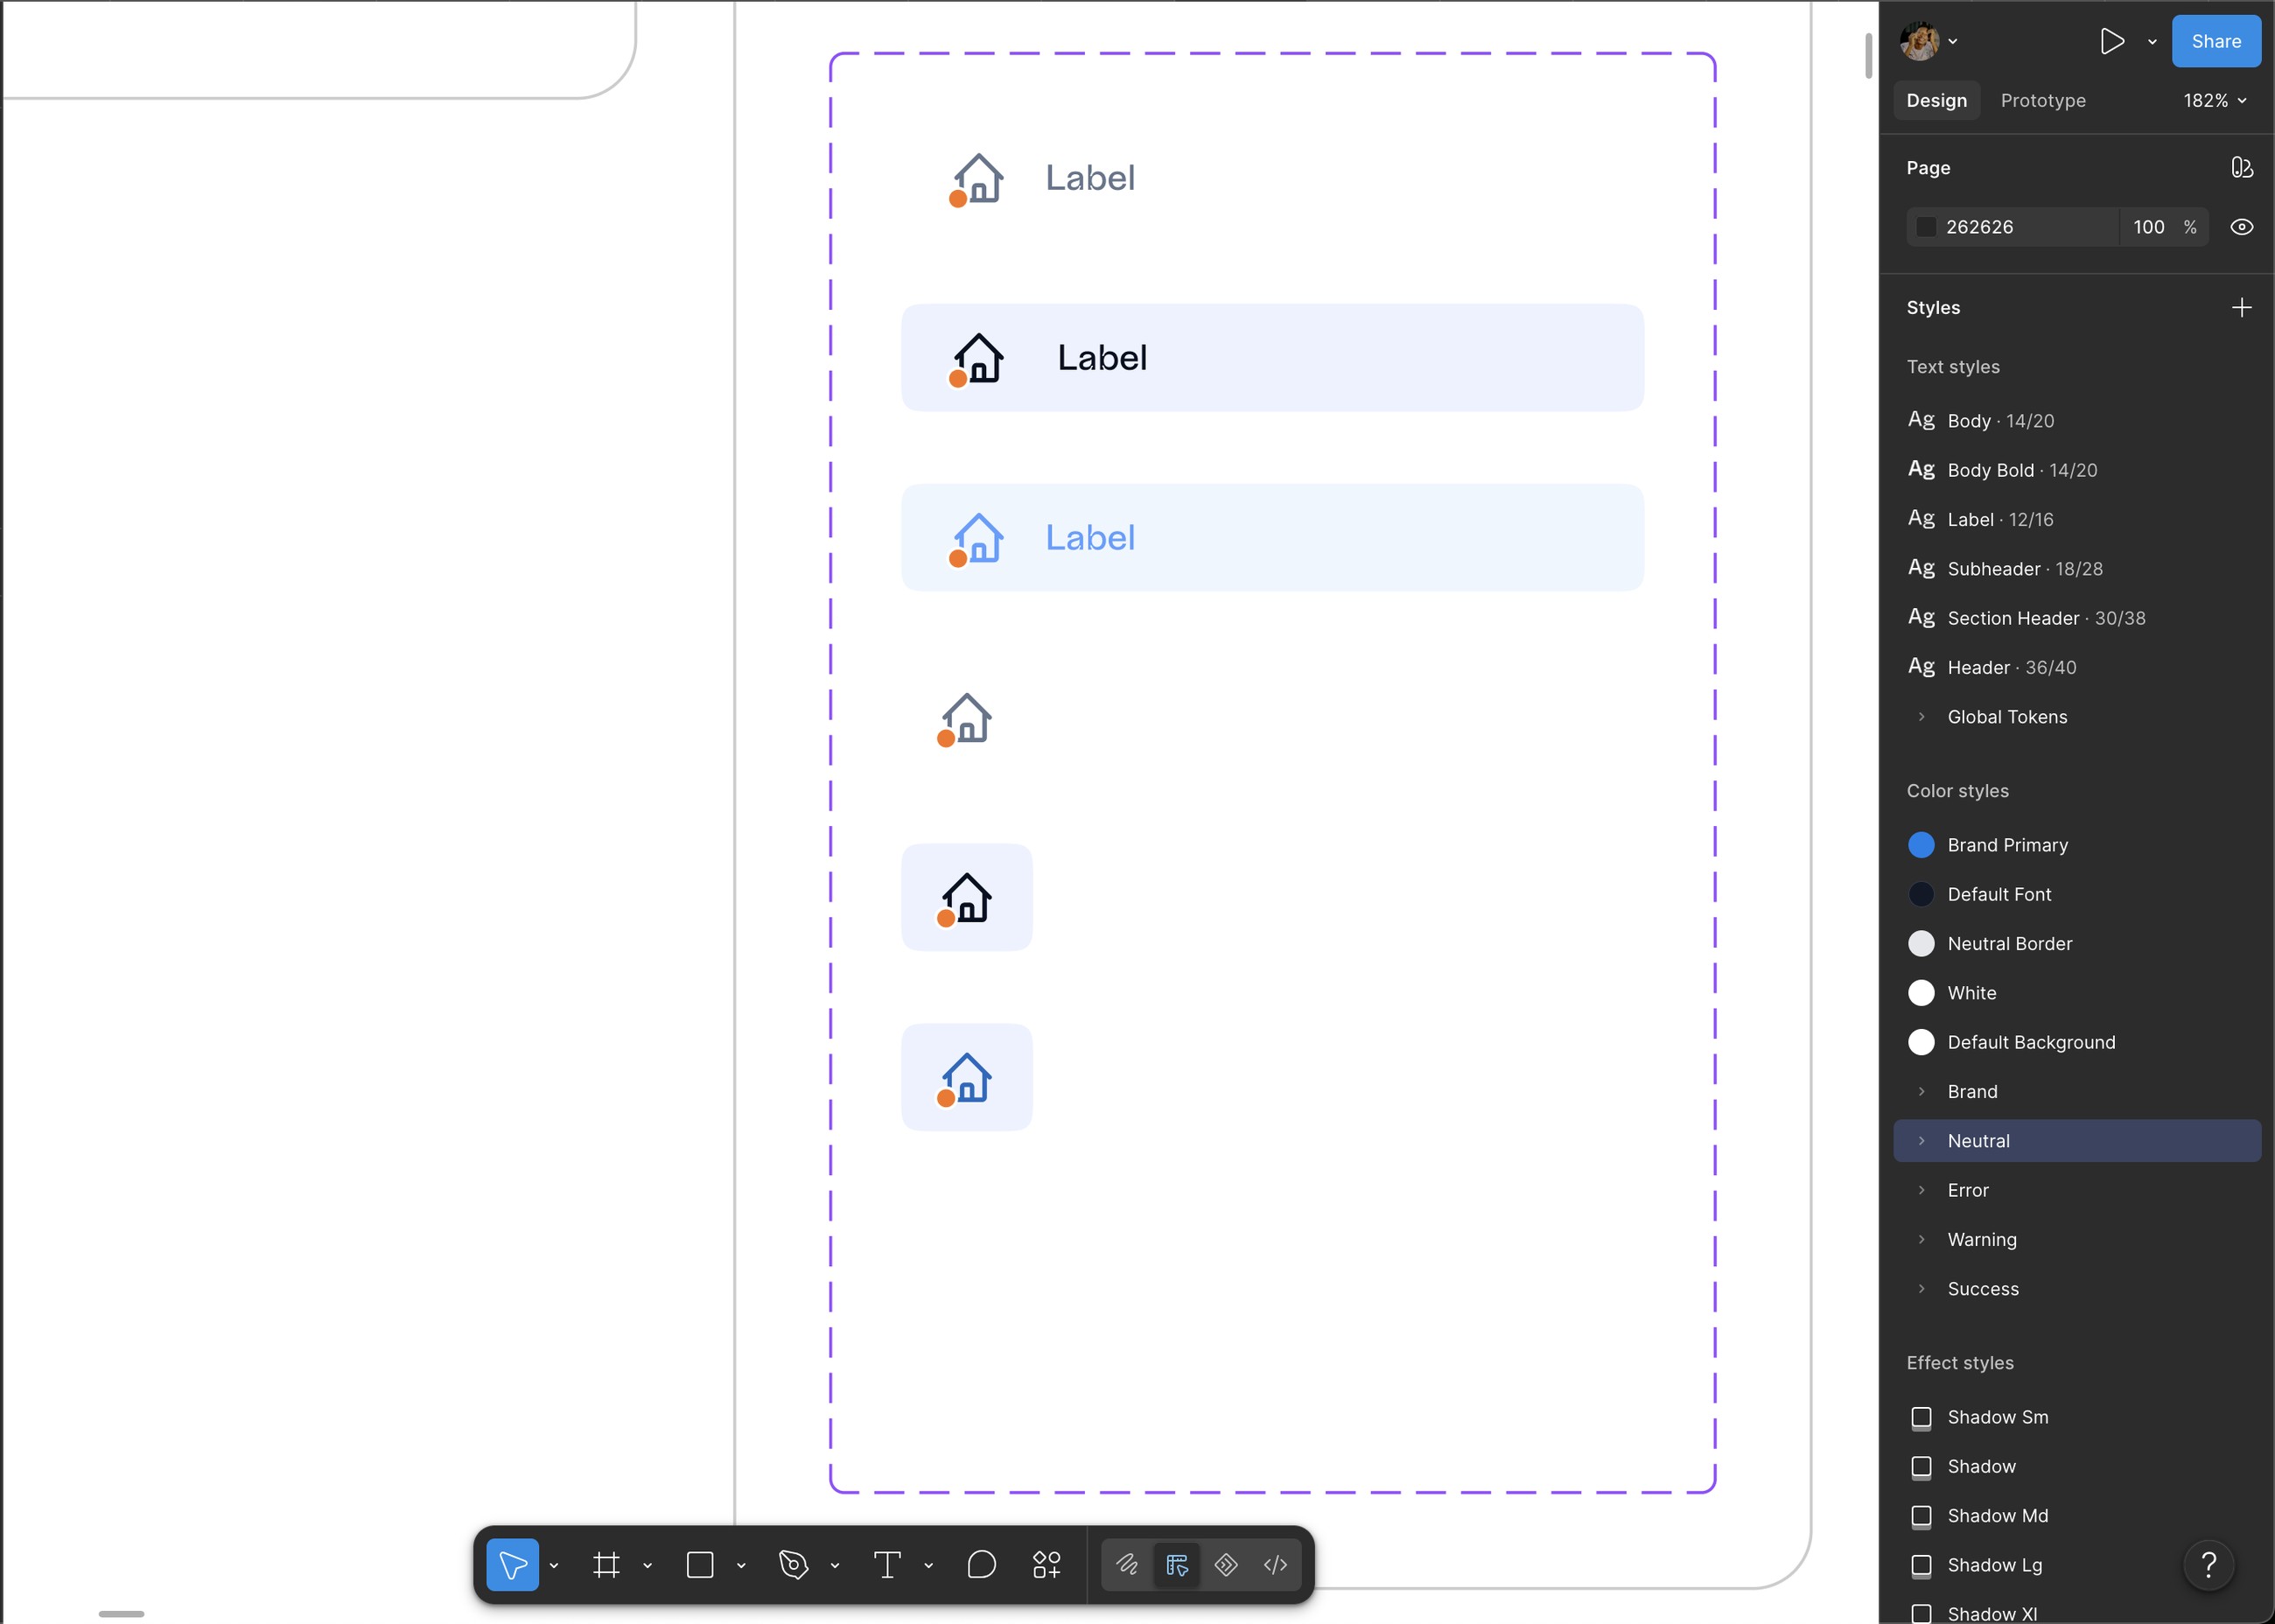Click the Brand Primary color swatch
The image size is (2275, 1624).
(1921, 845)
